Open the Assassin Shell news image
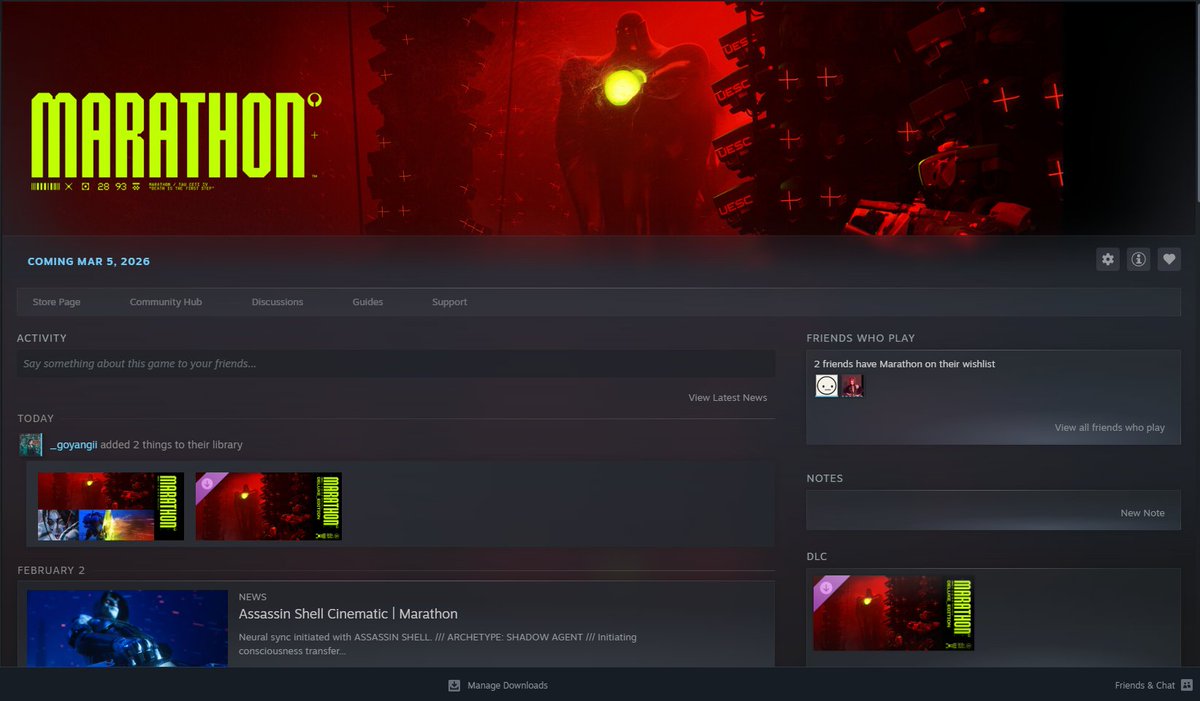Image resolution: width=1200 pixels, height=701 pixels. (128, 629)
